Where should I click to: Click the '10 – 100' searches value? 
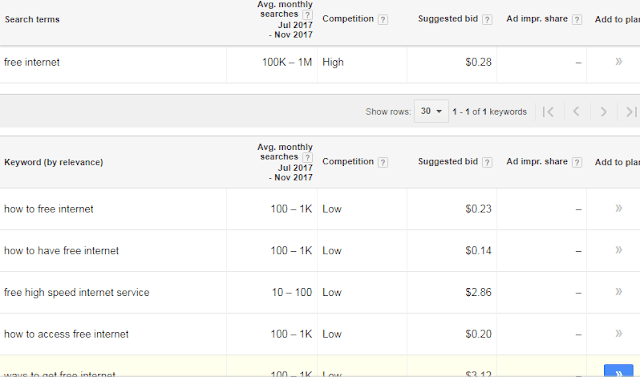(292, 293)
